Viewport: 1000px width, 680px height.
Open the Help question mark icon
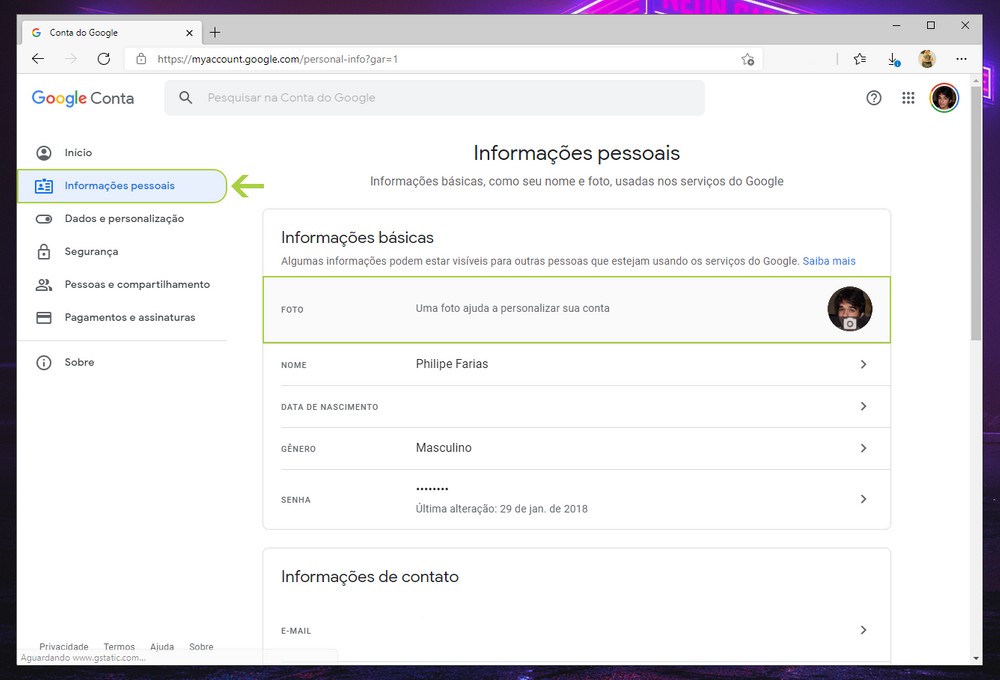click(x=874, y=98)
